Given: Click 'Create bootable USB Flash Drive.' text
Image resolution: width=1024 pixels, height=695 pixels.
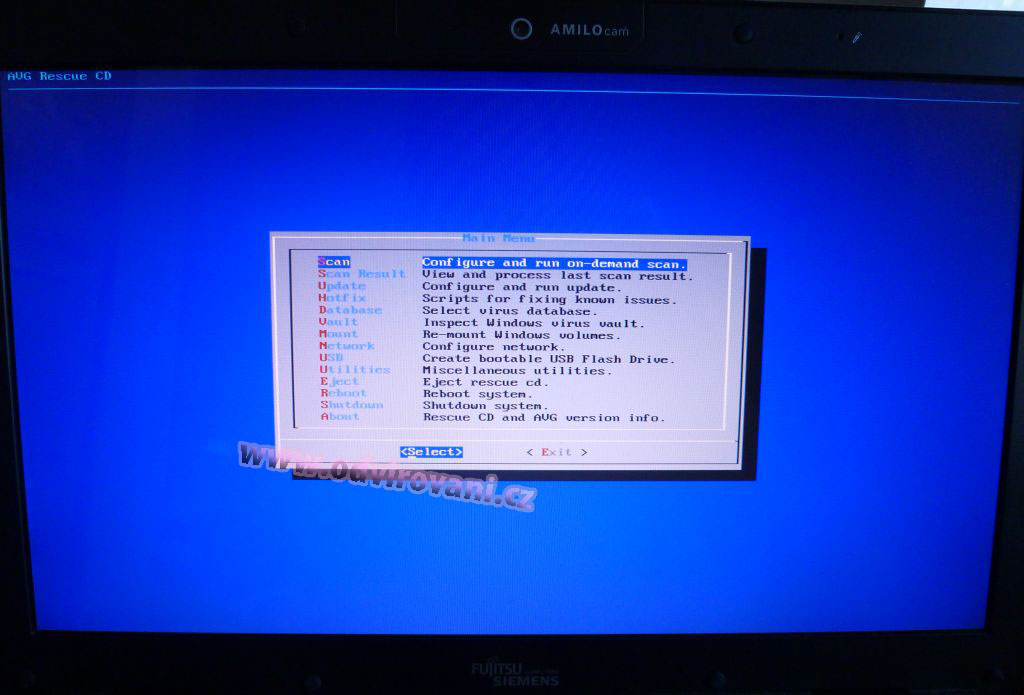Looking at the screenshot, I should click(x=549, y=359).
